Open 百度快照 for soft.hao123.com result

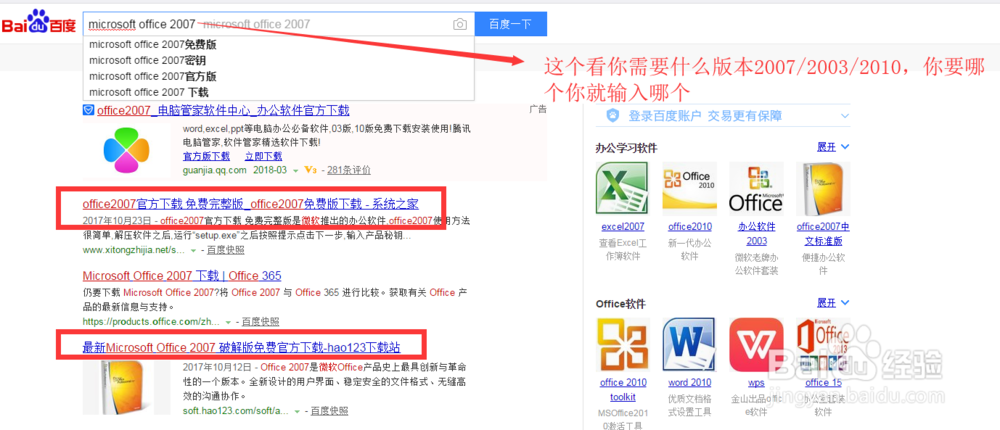point(330,411)
